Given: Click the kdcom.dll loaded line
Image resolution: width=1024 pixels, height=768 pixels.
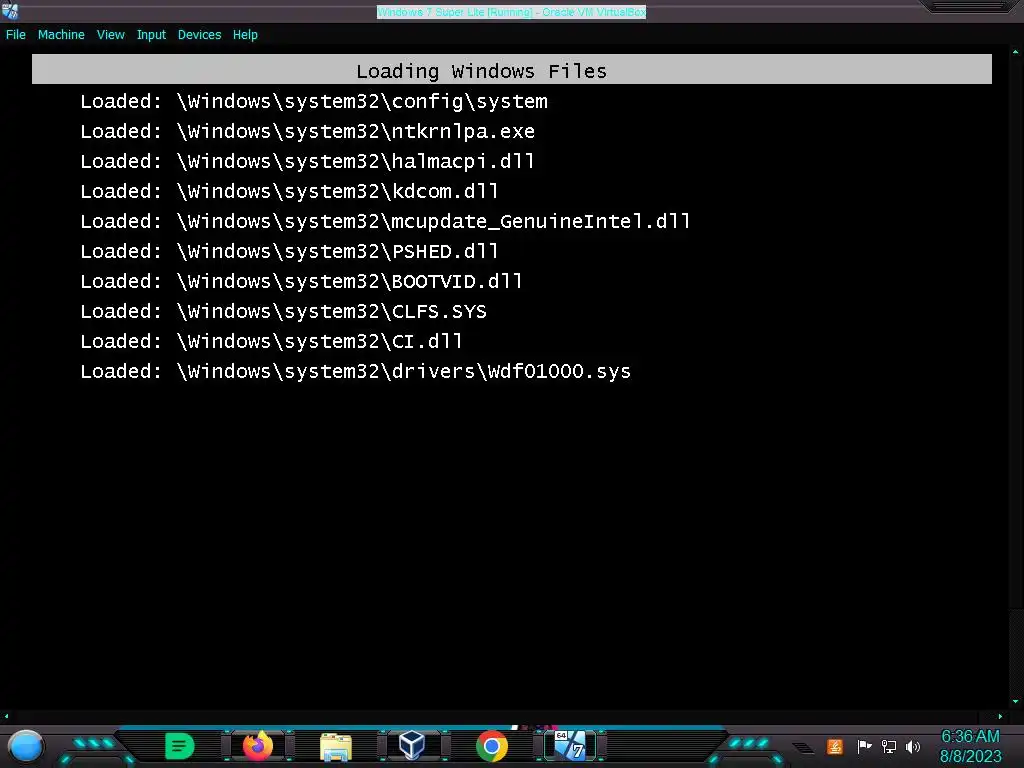Looking at the screenshot, I should click(289, 192).
